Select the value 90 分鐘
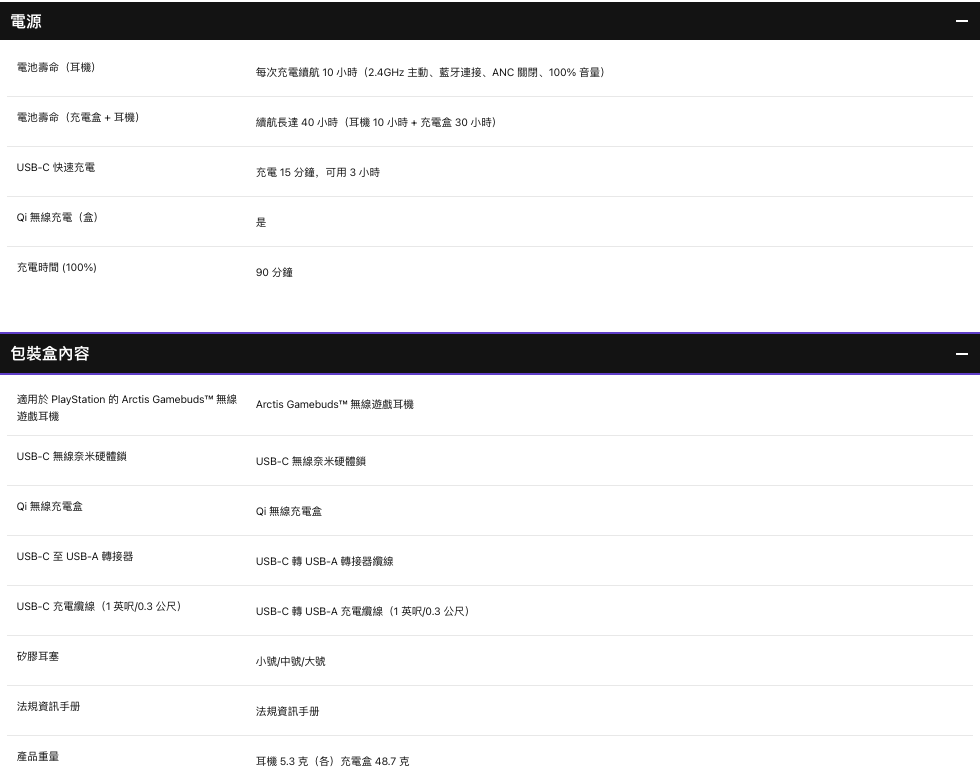Image resolution: width=980 pixels, height=775 pixels. pyautogui.click(x=274, y=272)
